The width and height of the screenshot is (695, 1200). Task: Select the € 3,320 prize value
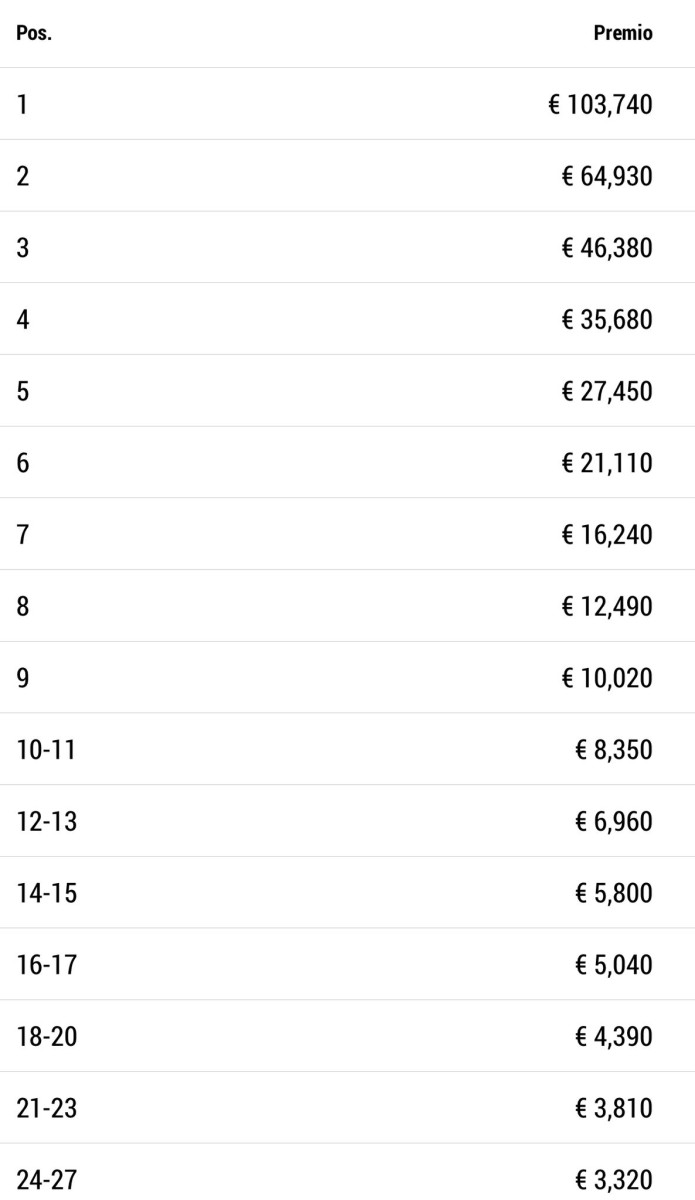pyautogui.click(x=613, y=1180)
